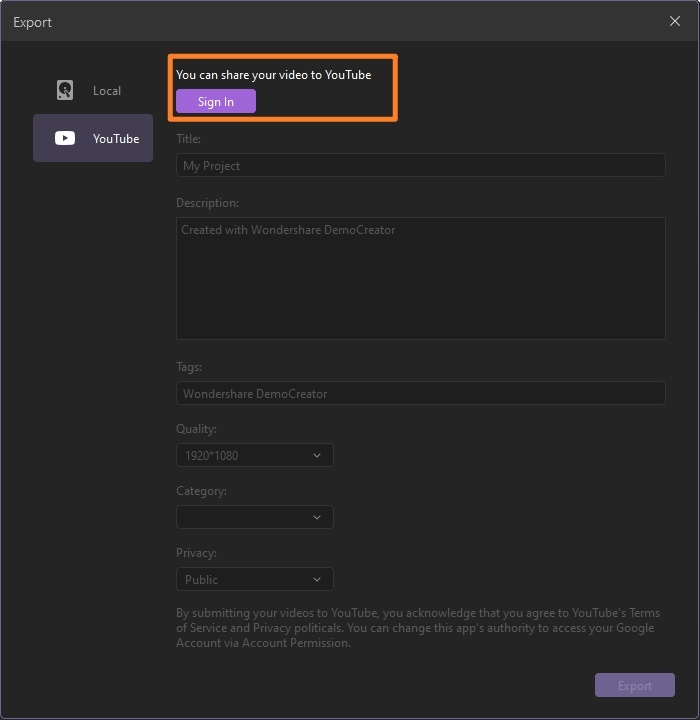Click the Export button

pos(634,685)
